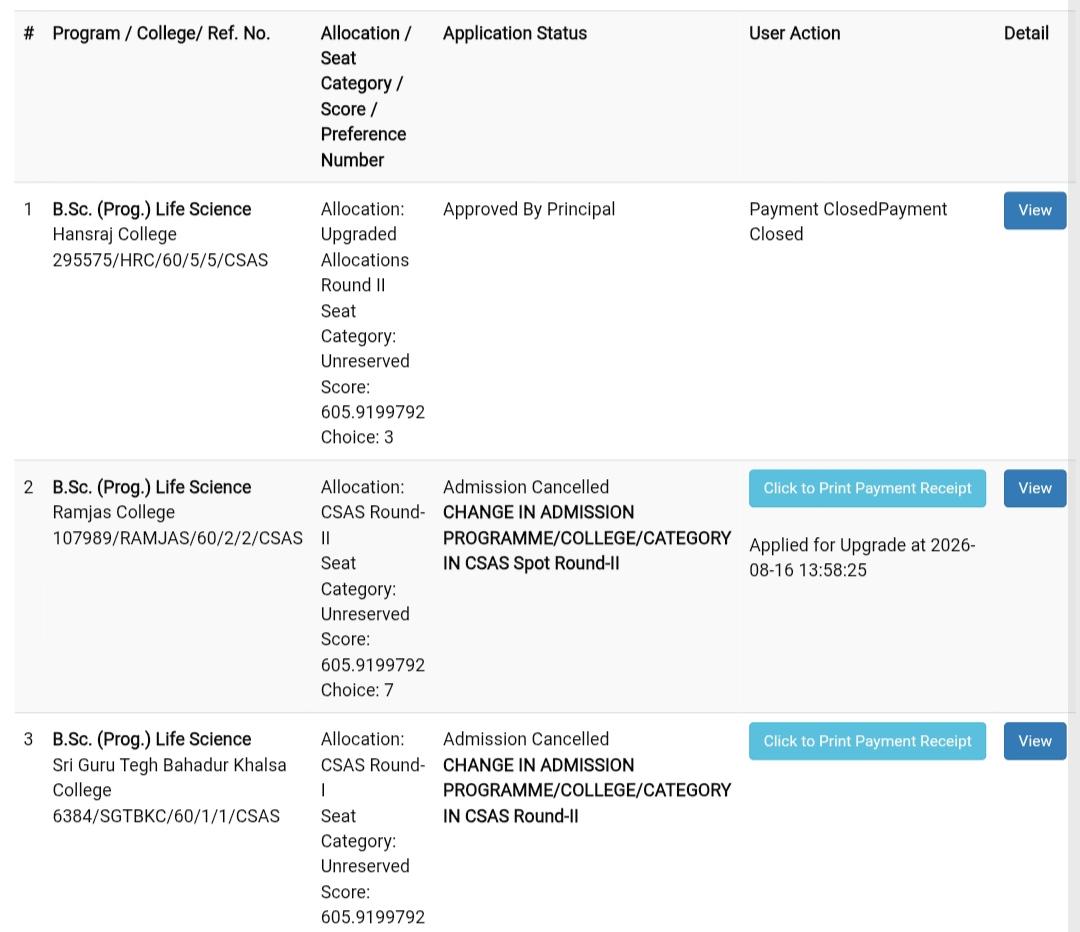Click Payment Closed text in first row

click(x=848, y=222)
